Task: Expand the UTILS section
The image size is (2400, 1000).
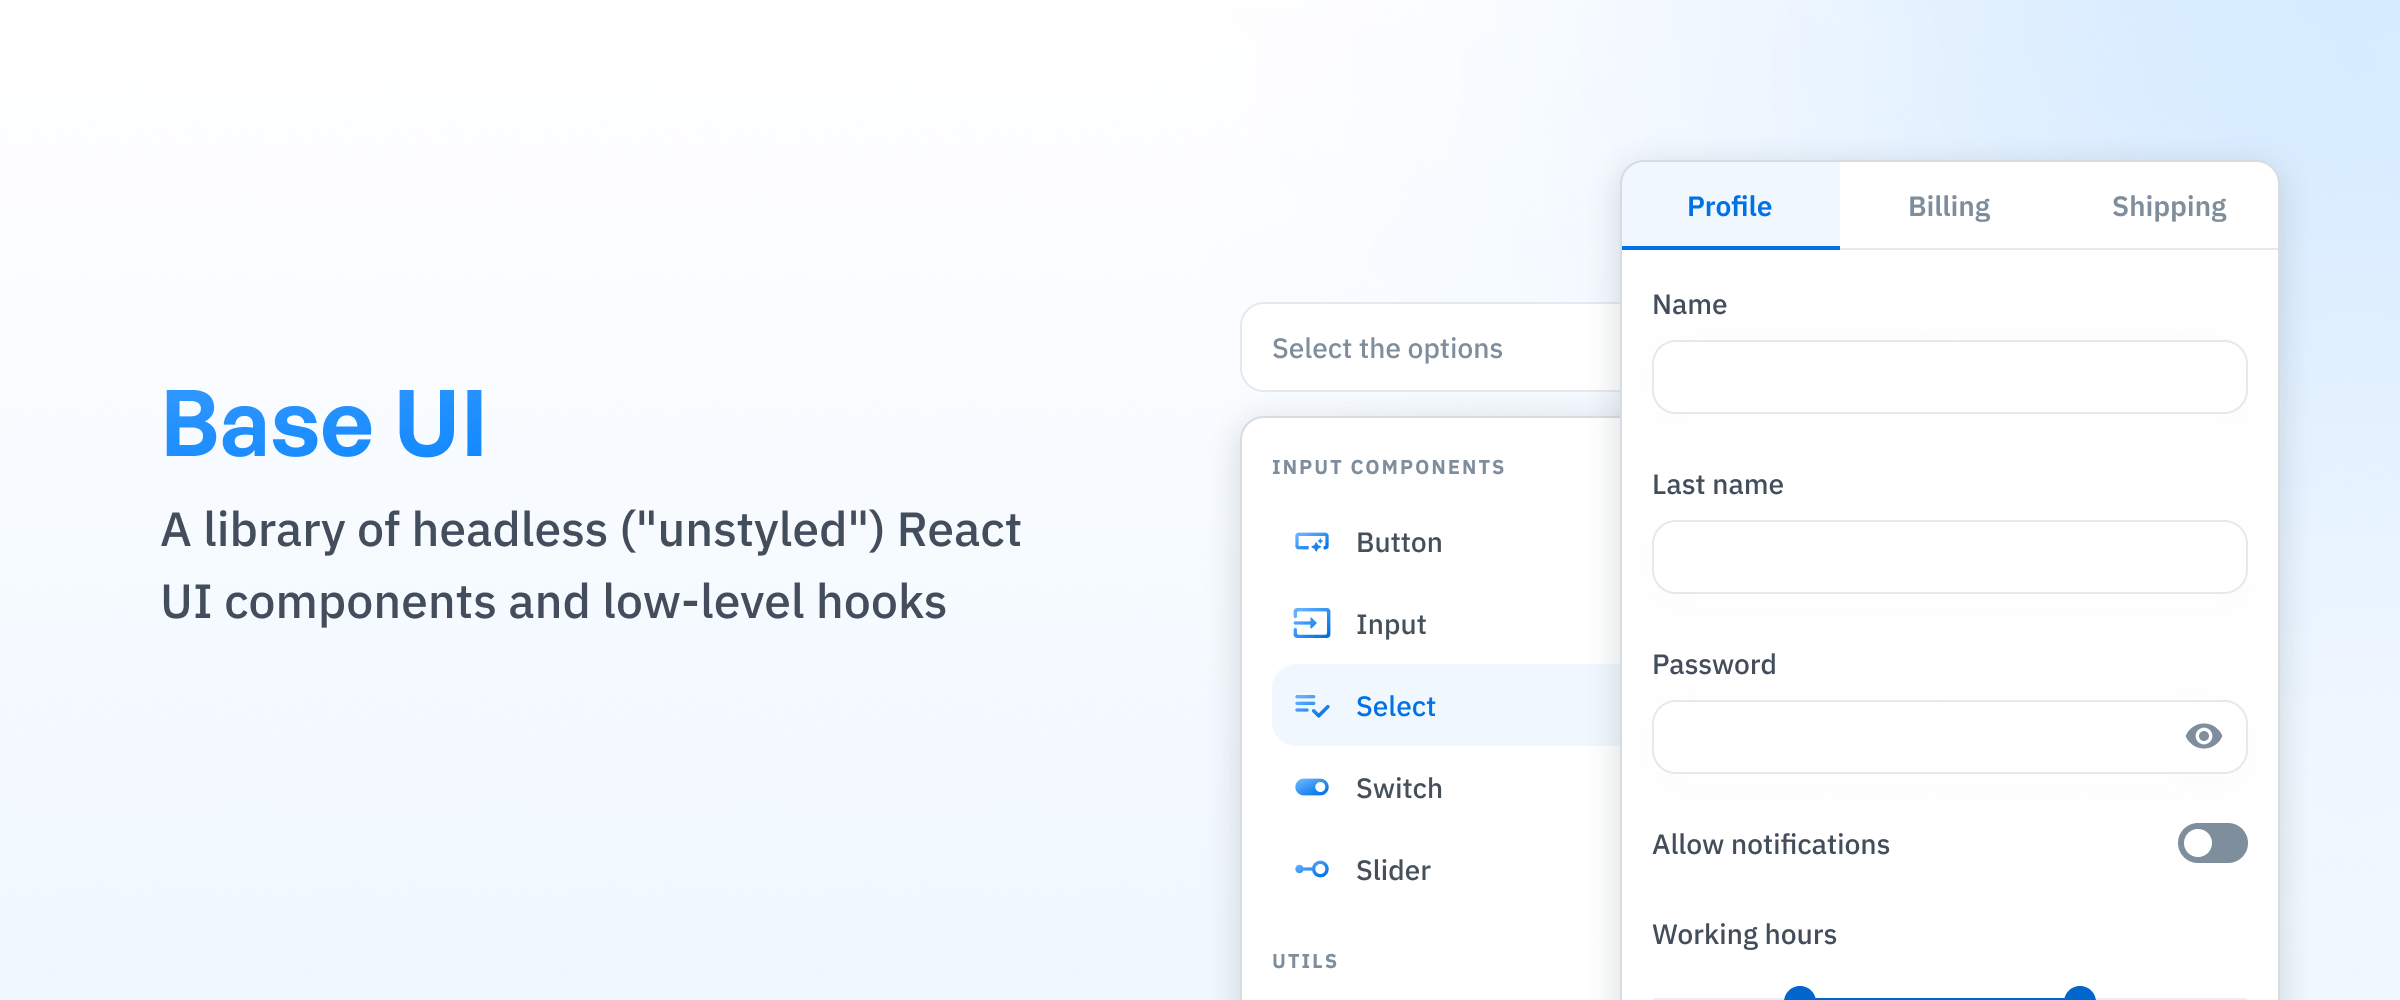Action: pos(1304,960)
